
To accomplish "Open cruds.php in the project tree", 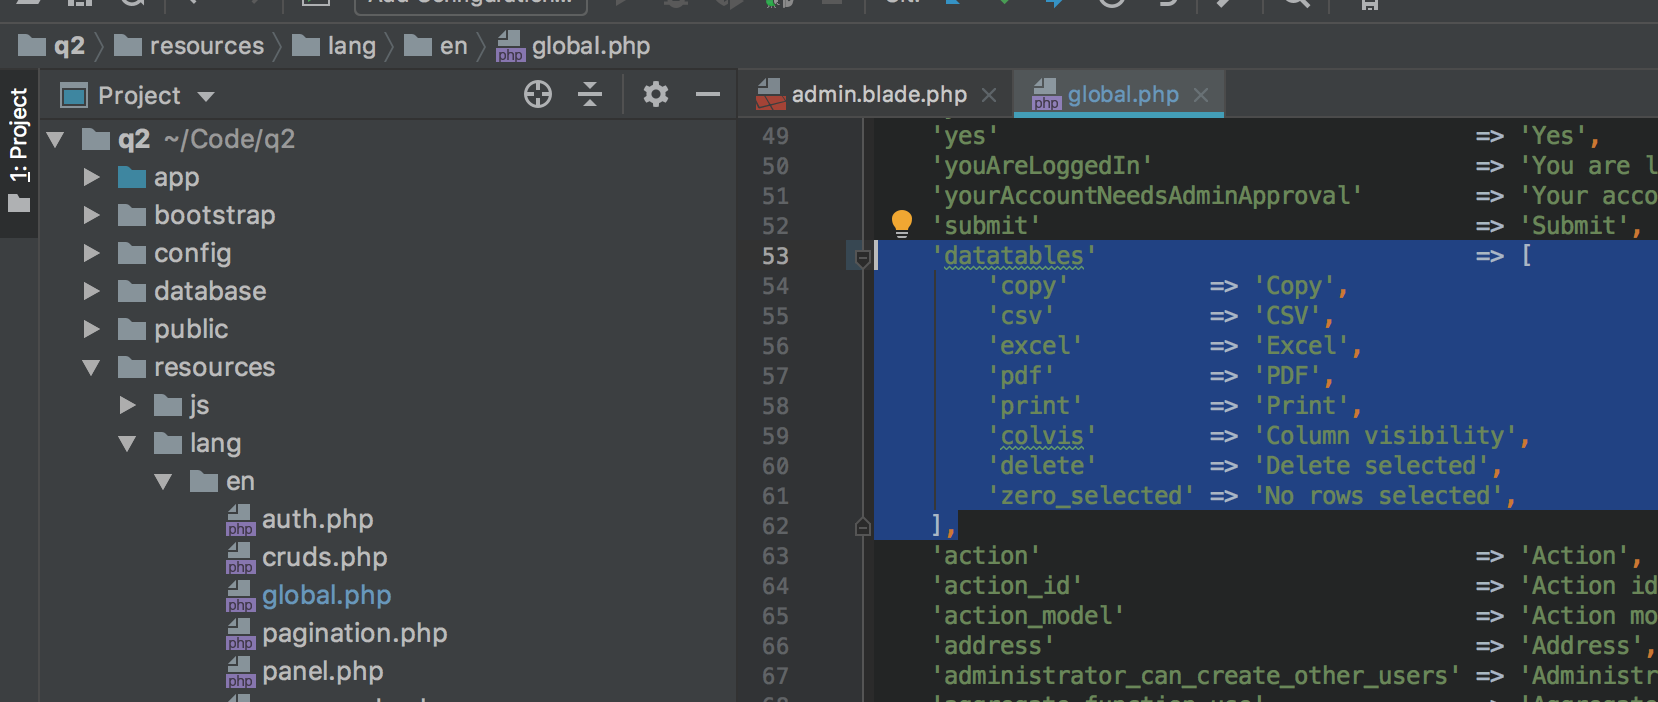I will tap(324, 558).
